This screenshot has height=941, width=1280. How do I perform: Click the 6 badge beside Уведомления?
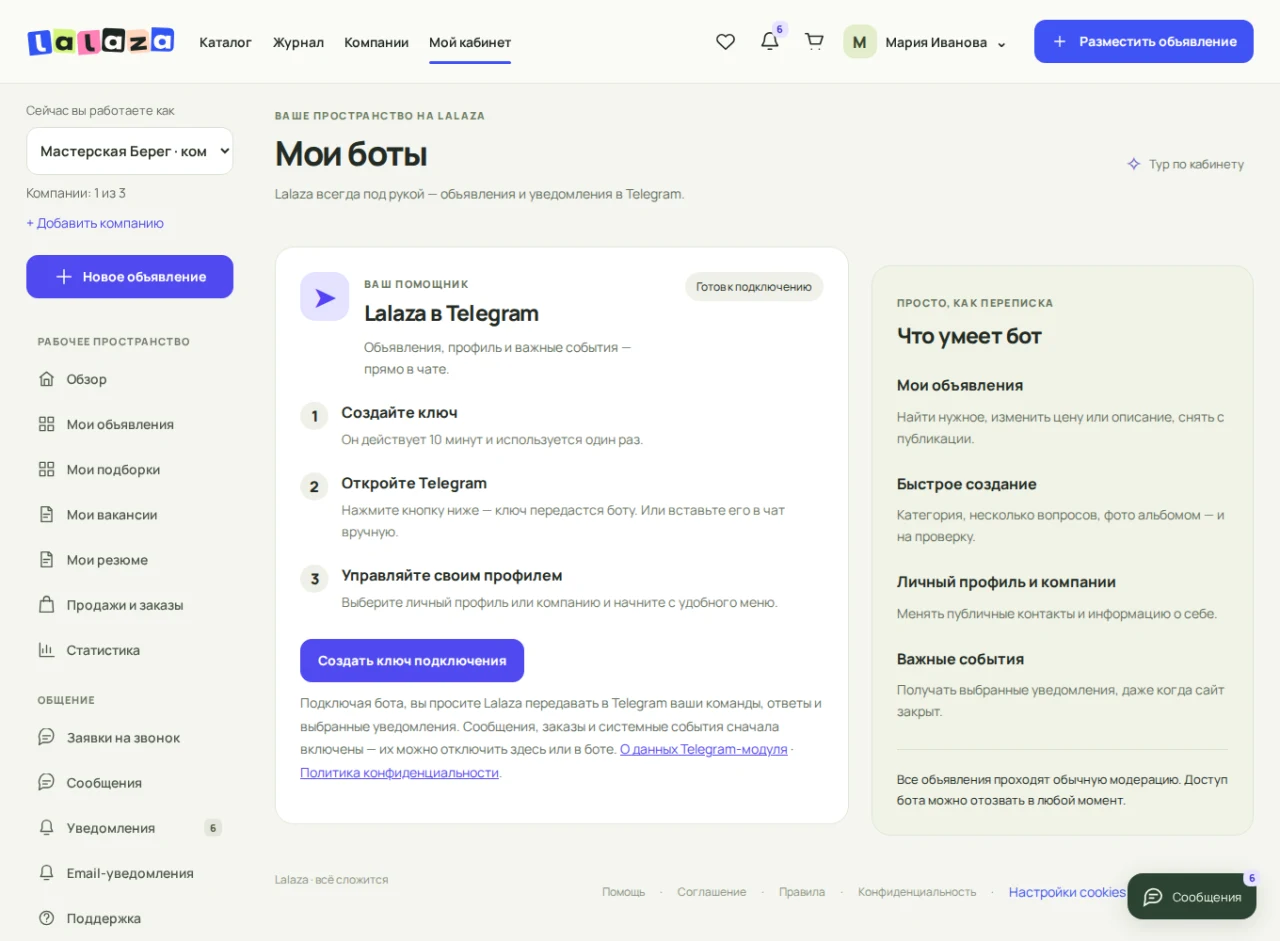tap(212, 828)
